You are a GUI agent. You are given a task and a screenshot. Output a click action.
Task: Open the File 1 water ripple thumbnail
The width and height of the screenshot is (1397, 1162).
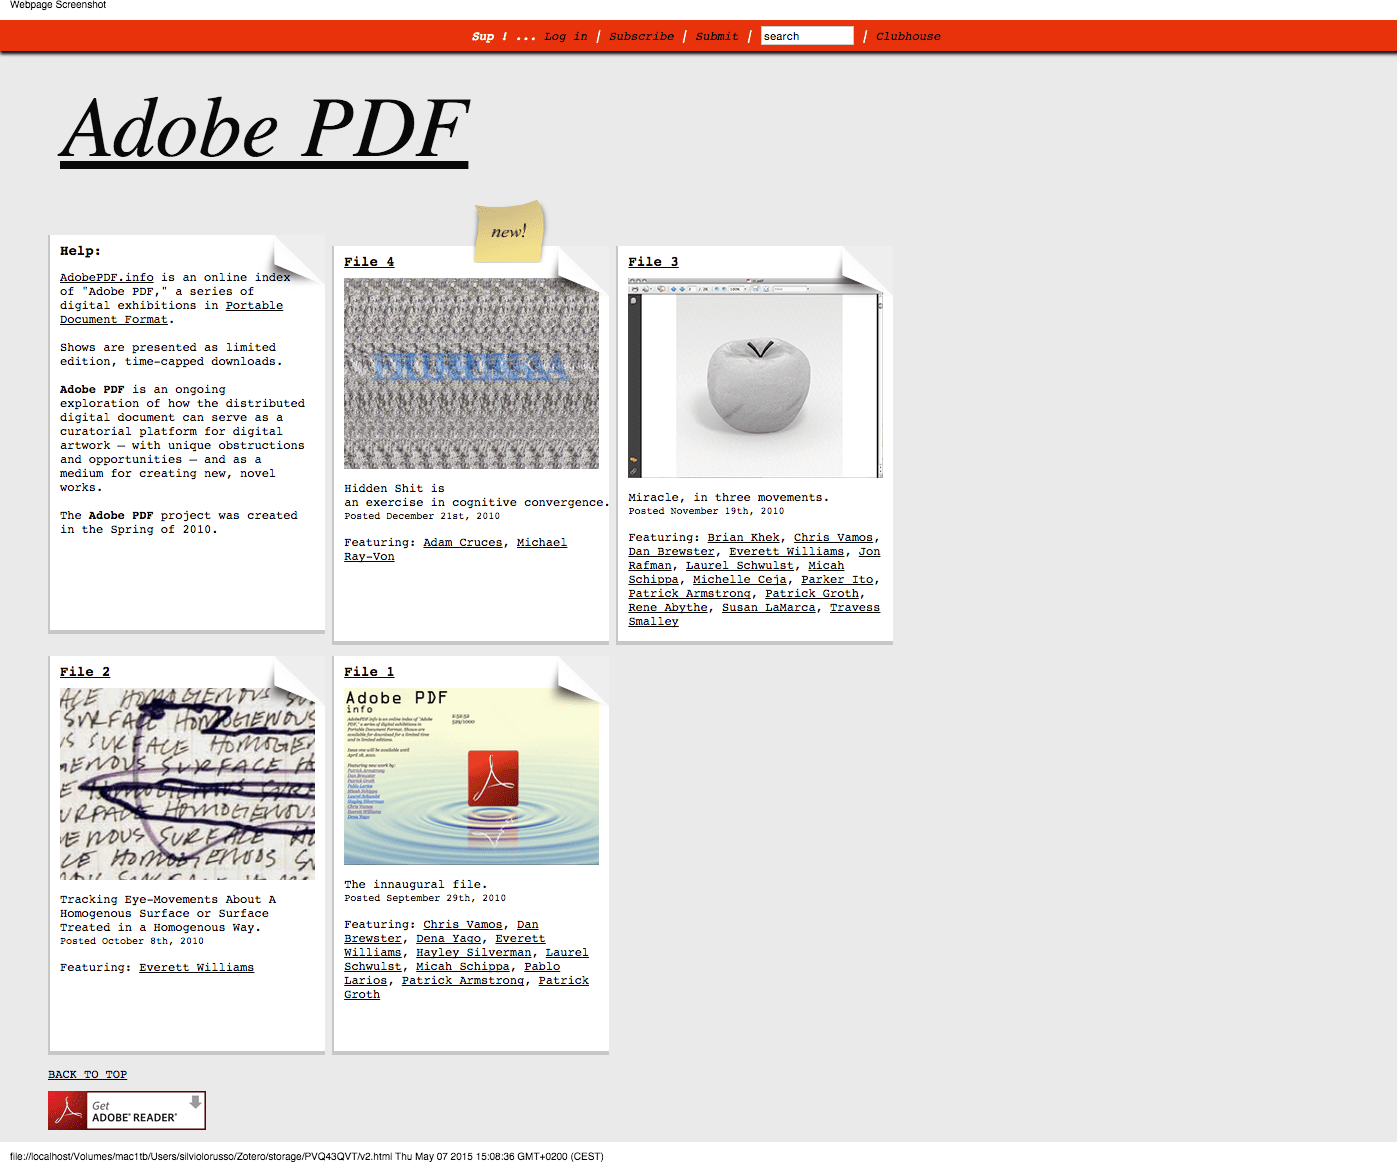pyautogui.click(x=471, y=776)
